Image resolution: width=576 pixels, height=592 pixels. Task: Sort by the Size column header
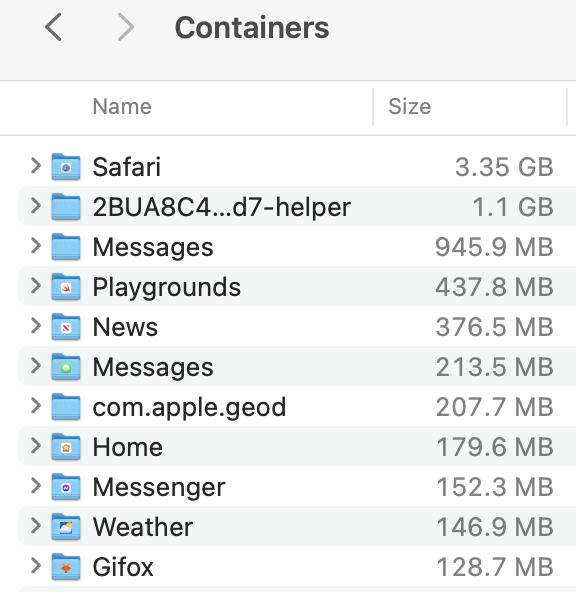pyautogui.click(x=410, y=106)
